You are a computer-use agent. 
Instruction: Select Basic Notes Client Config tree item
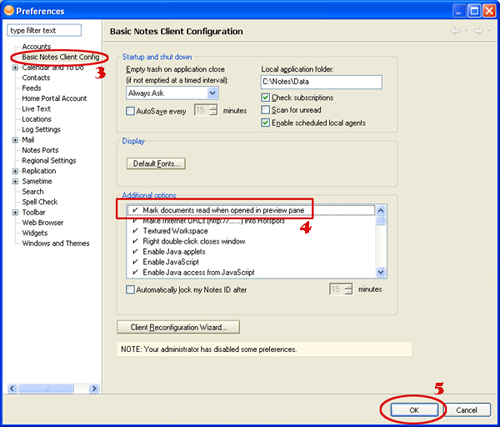pyautogui.click(x=61, y=57)
